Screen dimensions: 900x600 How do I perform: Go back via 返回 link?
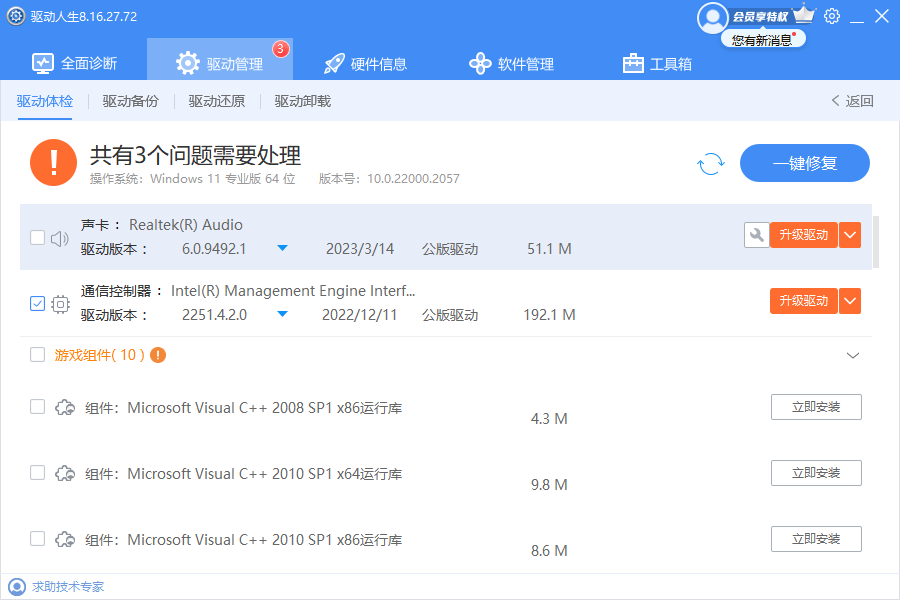tap(852, 101)
